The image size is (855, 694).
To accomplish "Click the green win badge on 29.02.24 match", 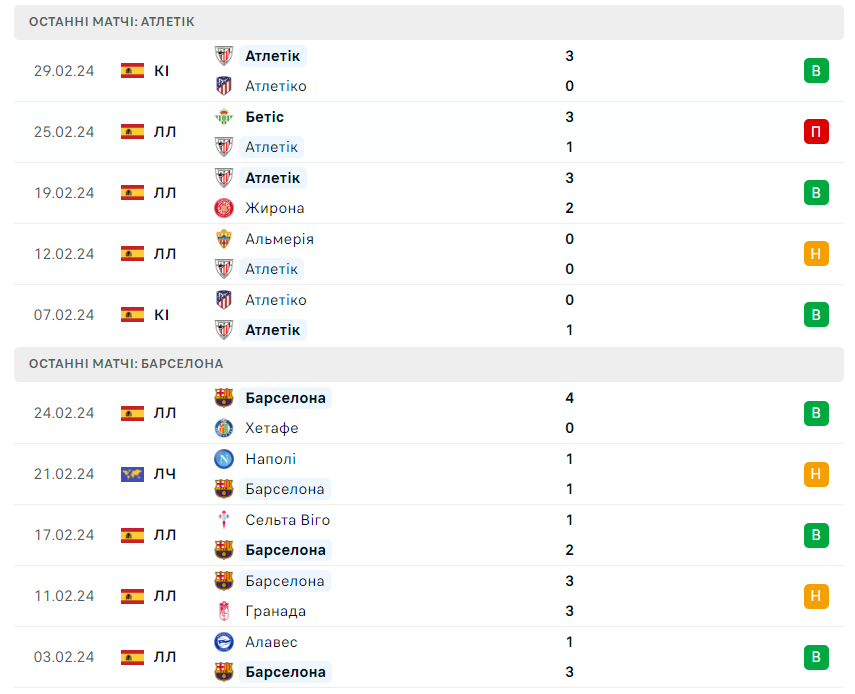I will click(x=816, y=70).
